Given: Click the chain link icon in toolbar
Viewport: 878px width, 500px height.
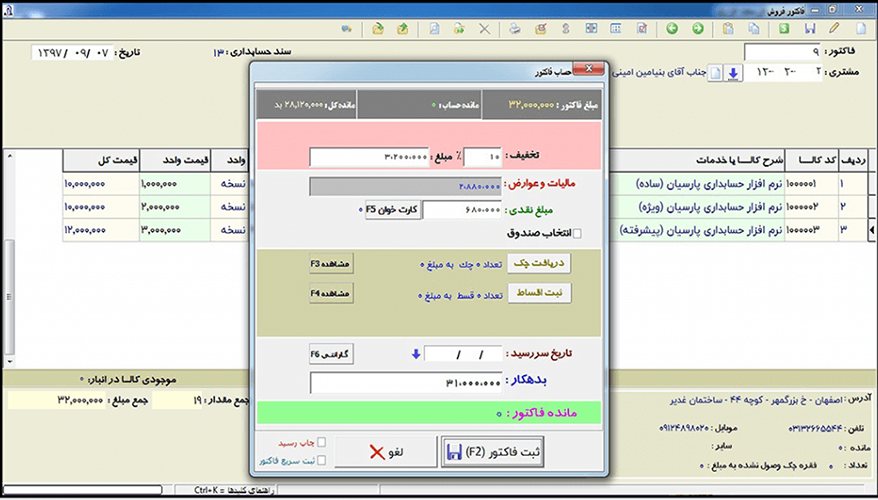Looking at the screenshot, I should click(x=566, y=29).
